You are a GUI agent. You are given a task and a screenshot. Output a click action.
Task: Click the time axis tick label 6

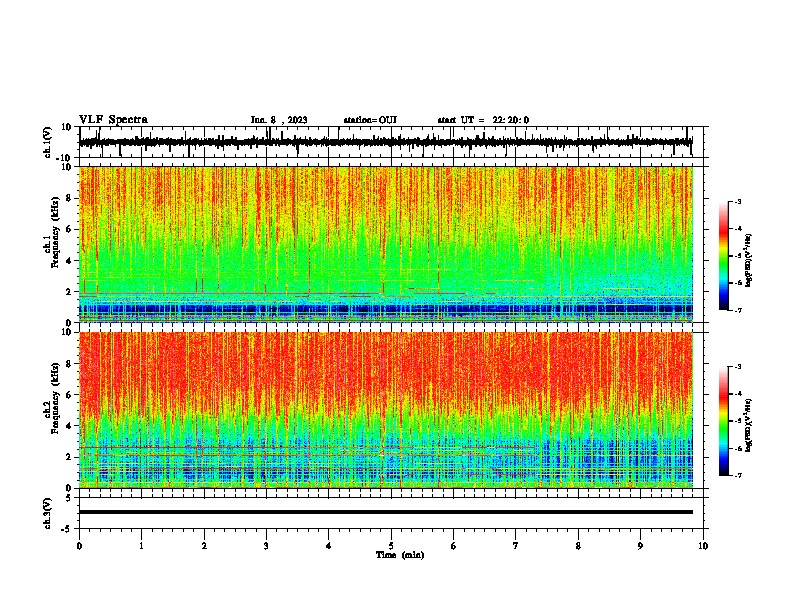454,546
